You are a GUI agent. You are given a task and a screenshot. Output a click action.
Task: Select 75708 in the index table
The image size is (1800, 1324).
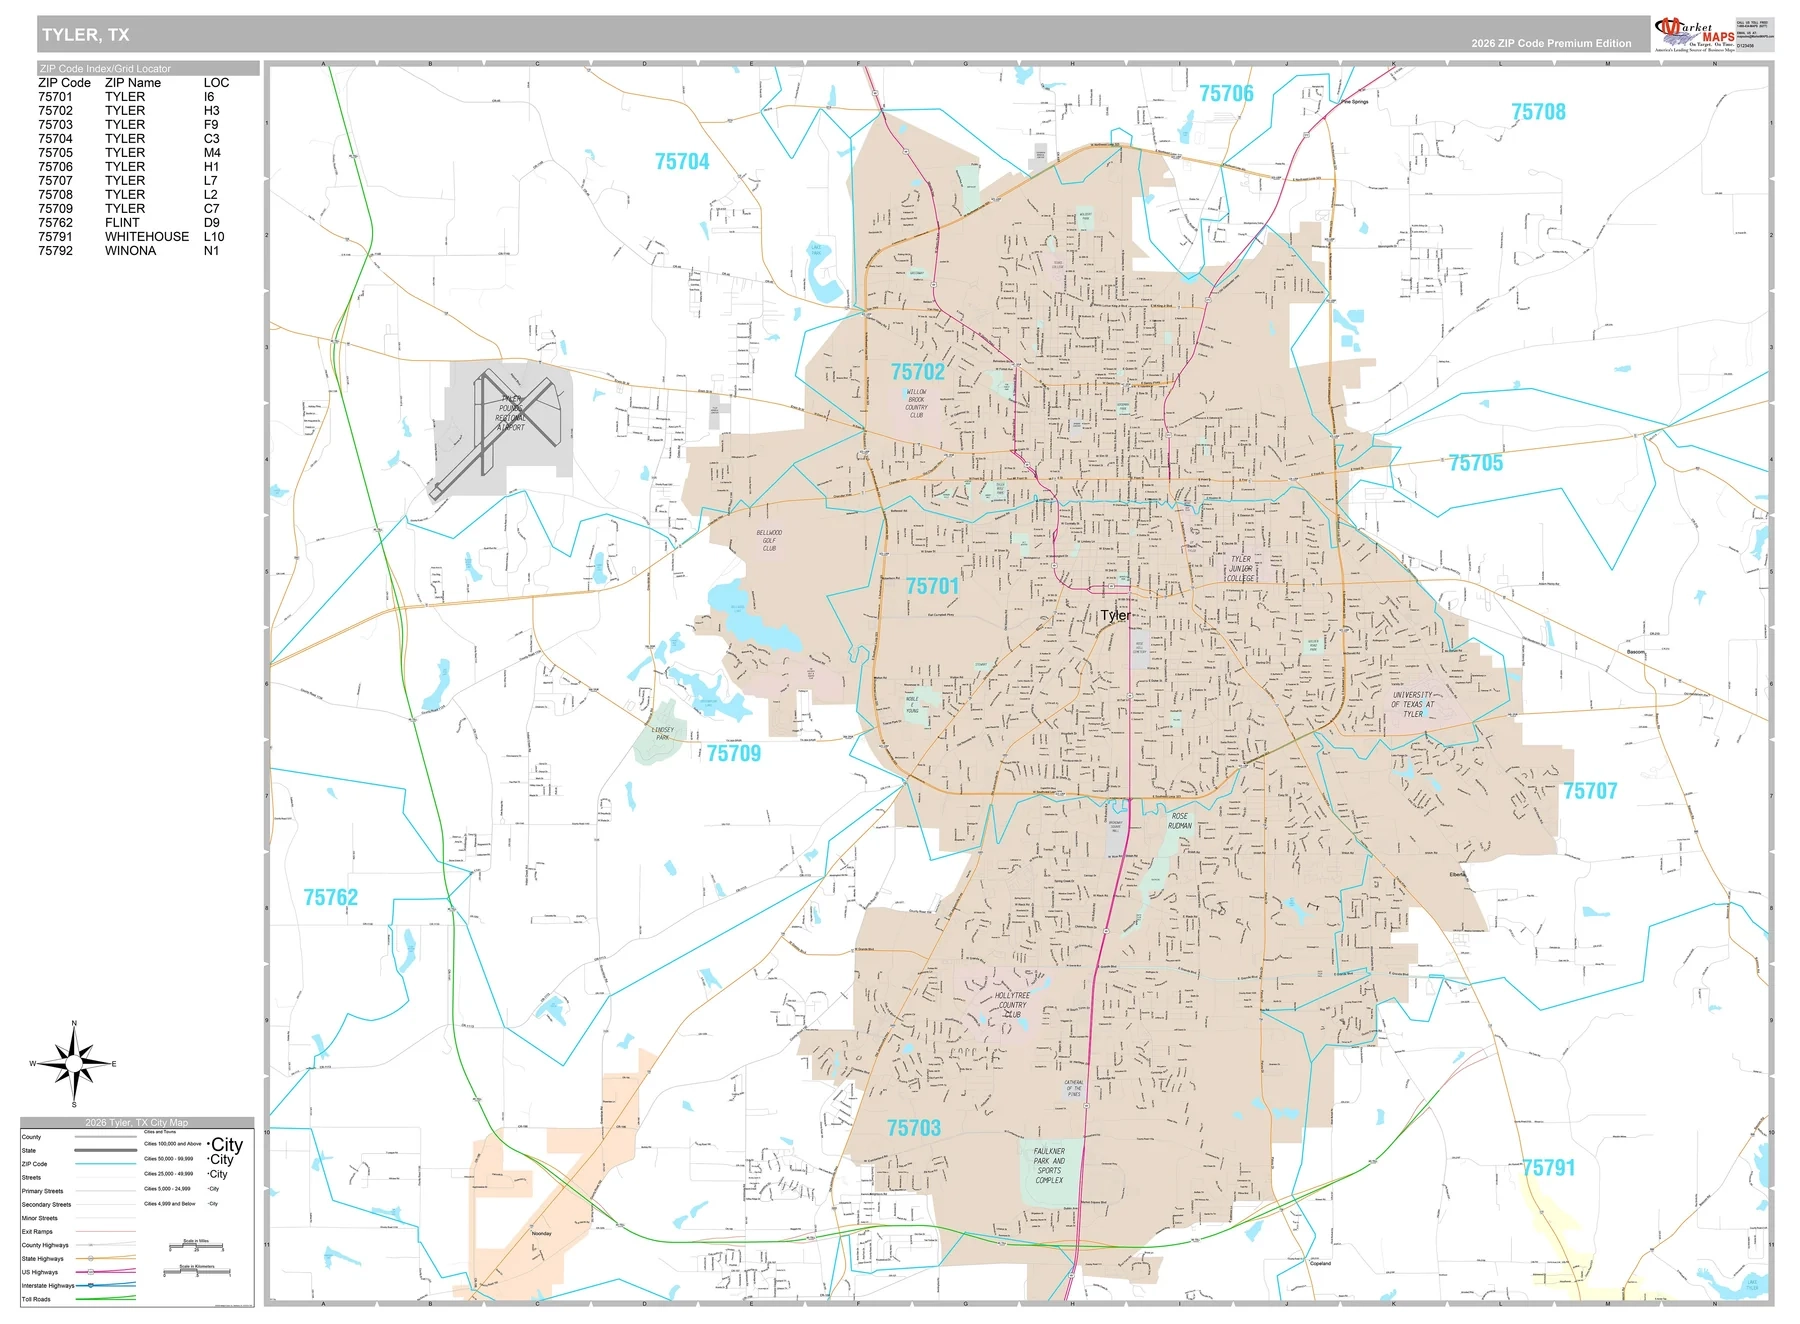[55, 195]
